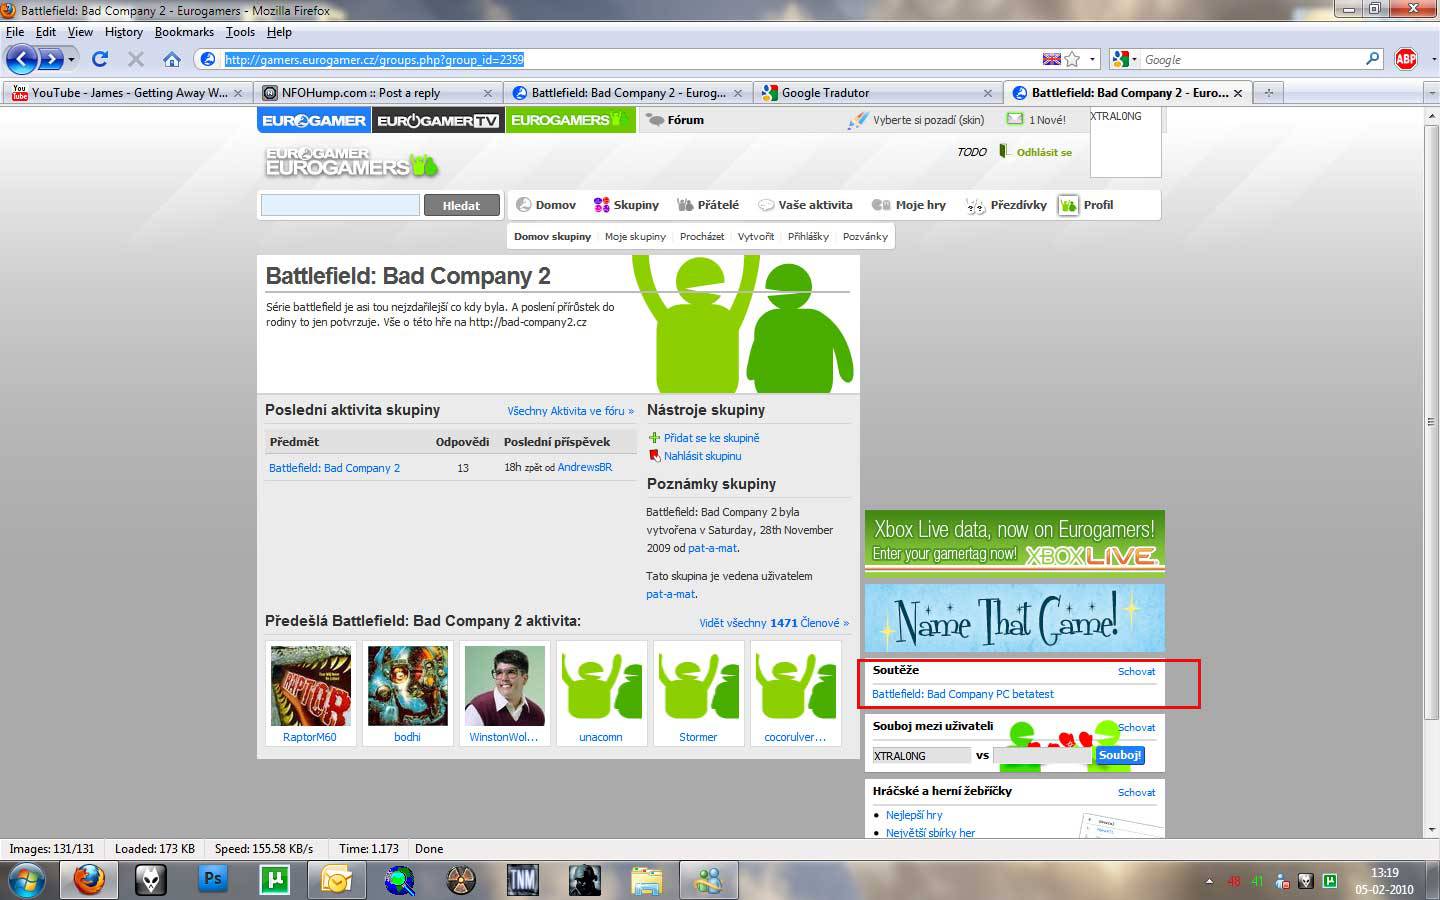Open the Fórum link
Screen dimensions: 1440x900
point(676,120)
